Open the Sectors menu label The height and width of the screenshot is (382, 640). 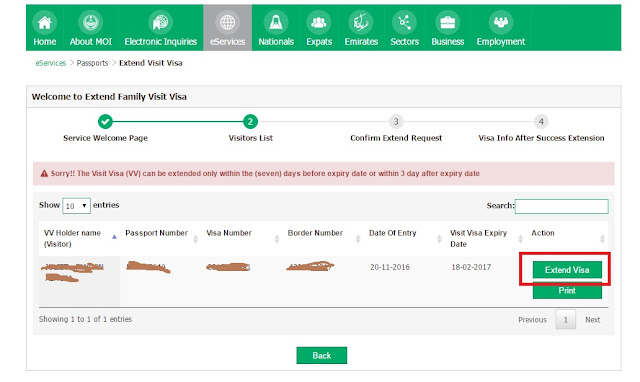coord(404,42)
